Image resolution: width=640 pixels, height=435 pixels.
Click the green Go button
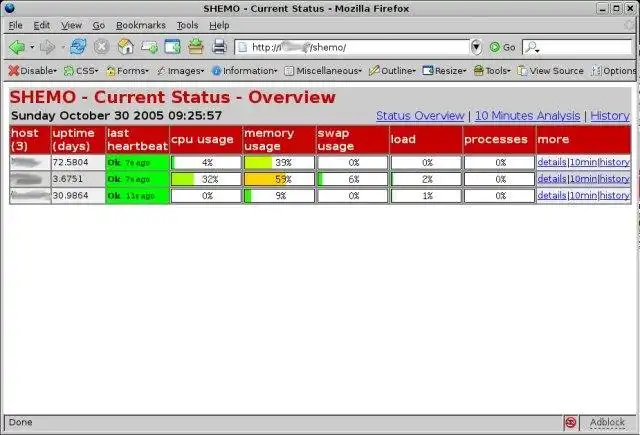coord(502,47)
